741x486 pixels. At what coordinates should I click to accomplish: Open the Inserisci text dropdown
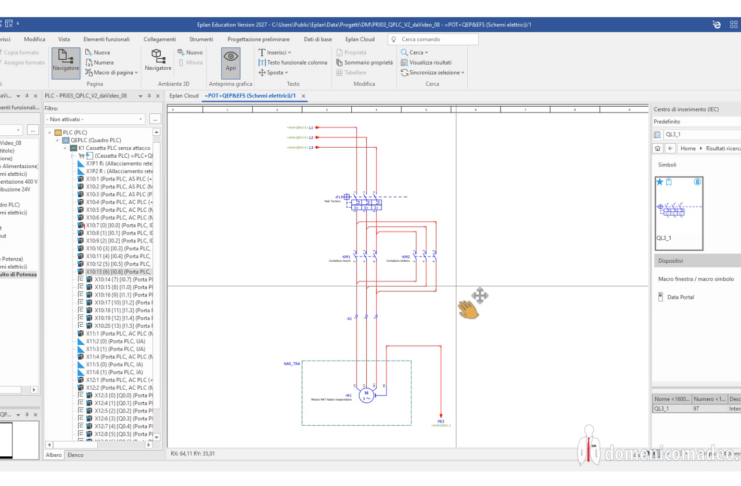[x=275, y=52]
